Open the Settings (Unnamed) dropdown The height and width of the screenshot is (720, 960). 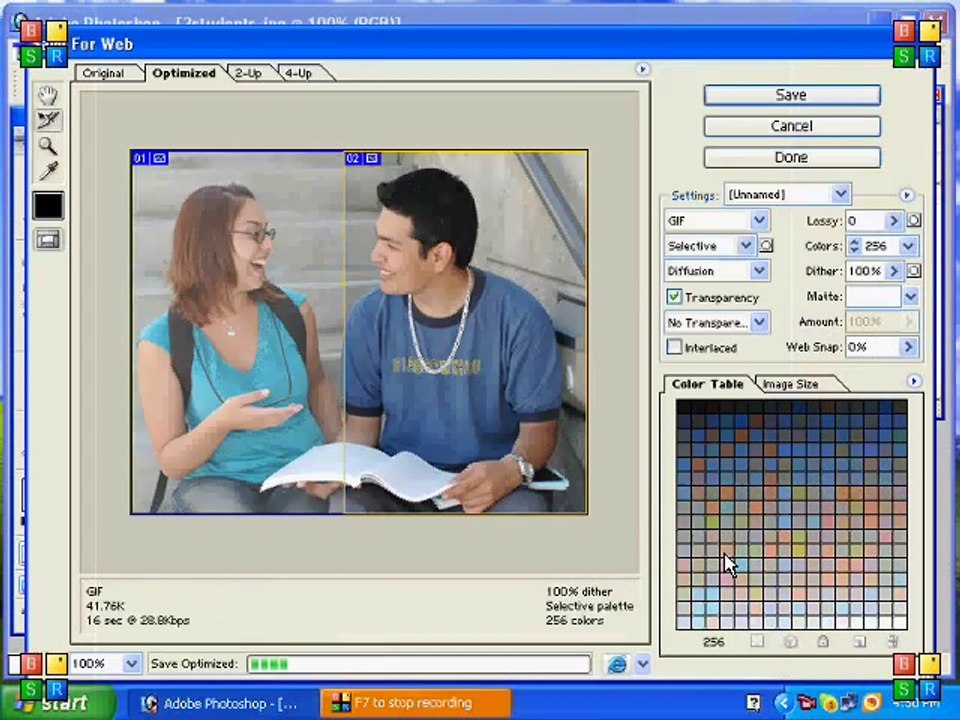tap(787, 195)
